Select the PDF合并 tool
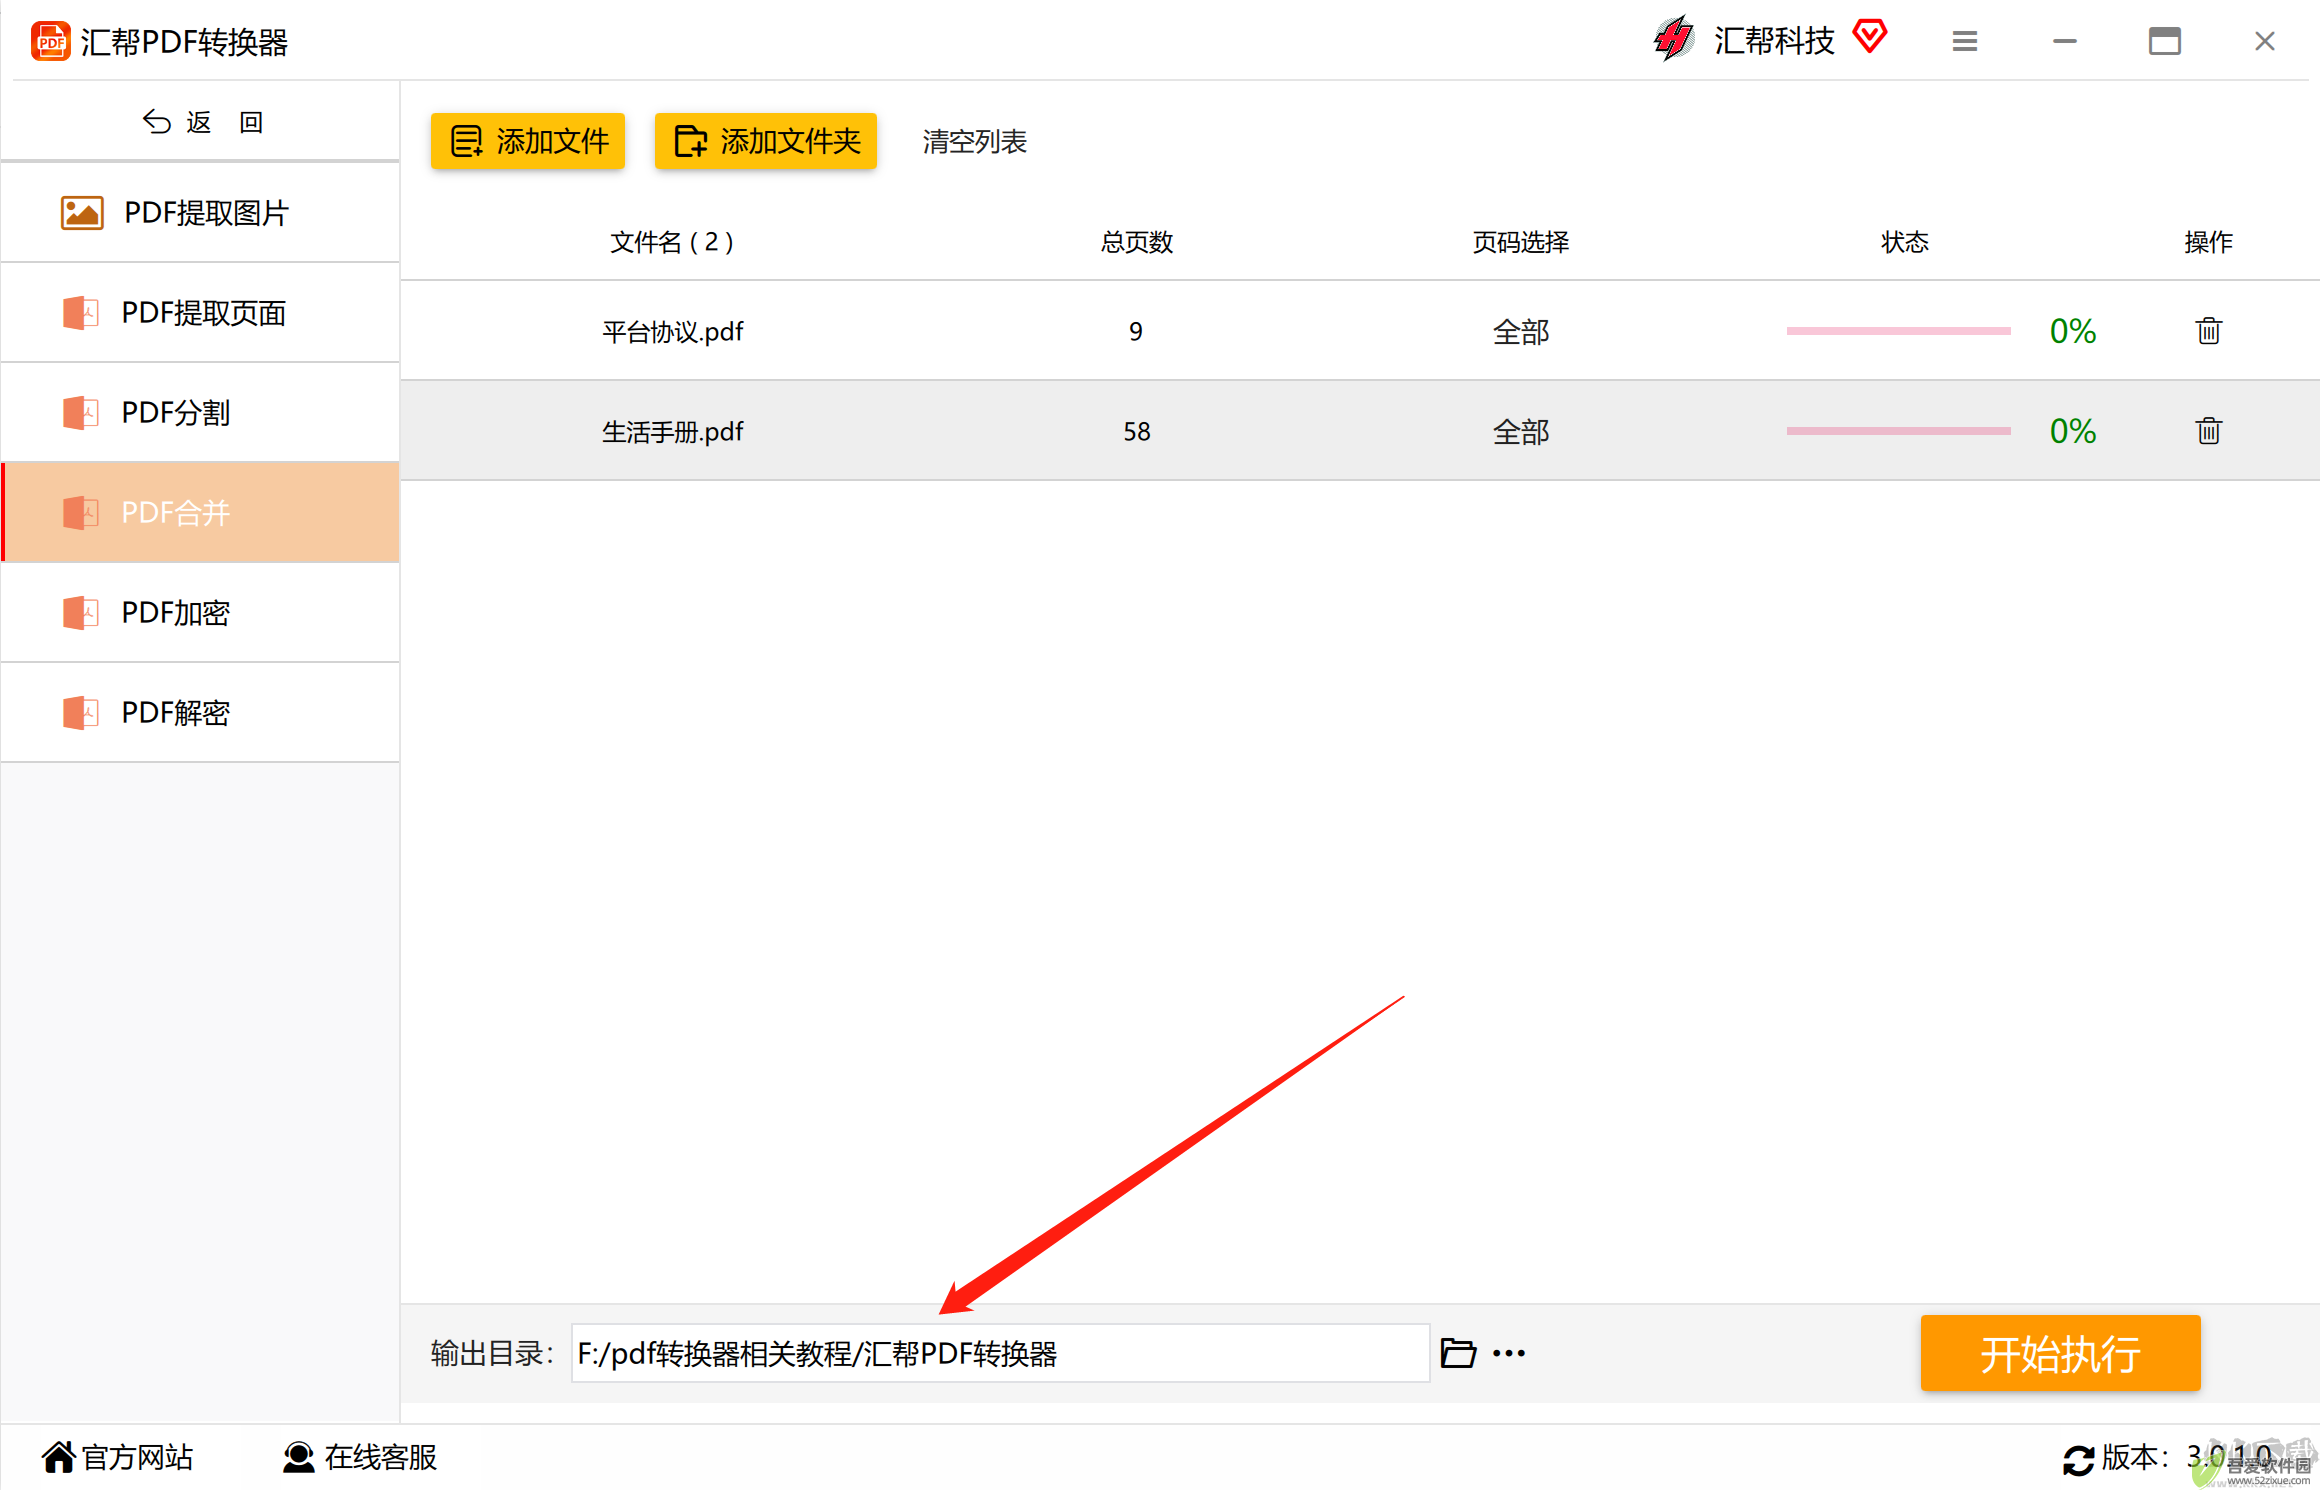2320x1490 pixels. 201,513
